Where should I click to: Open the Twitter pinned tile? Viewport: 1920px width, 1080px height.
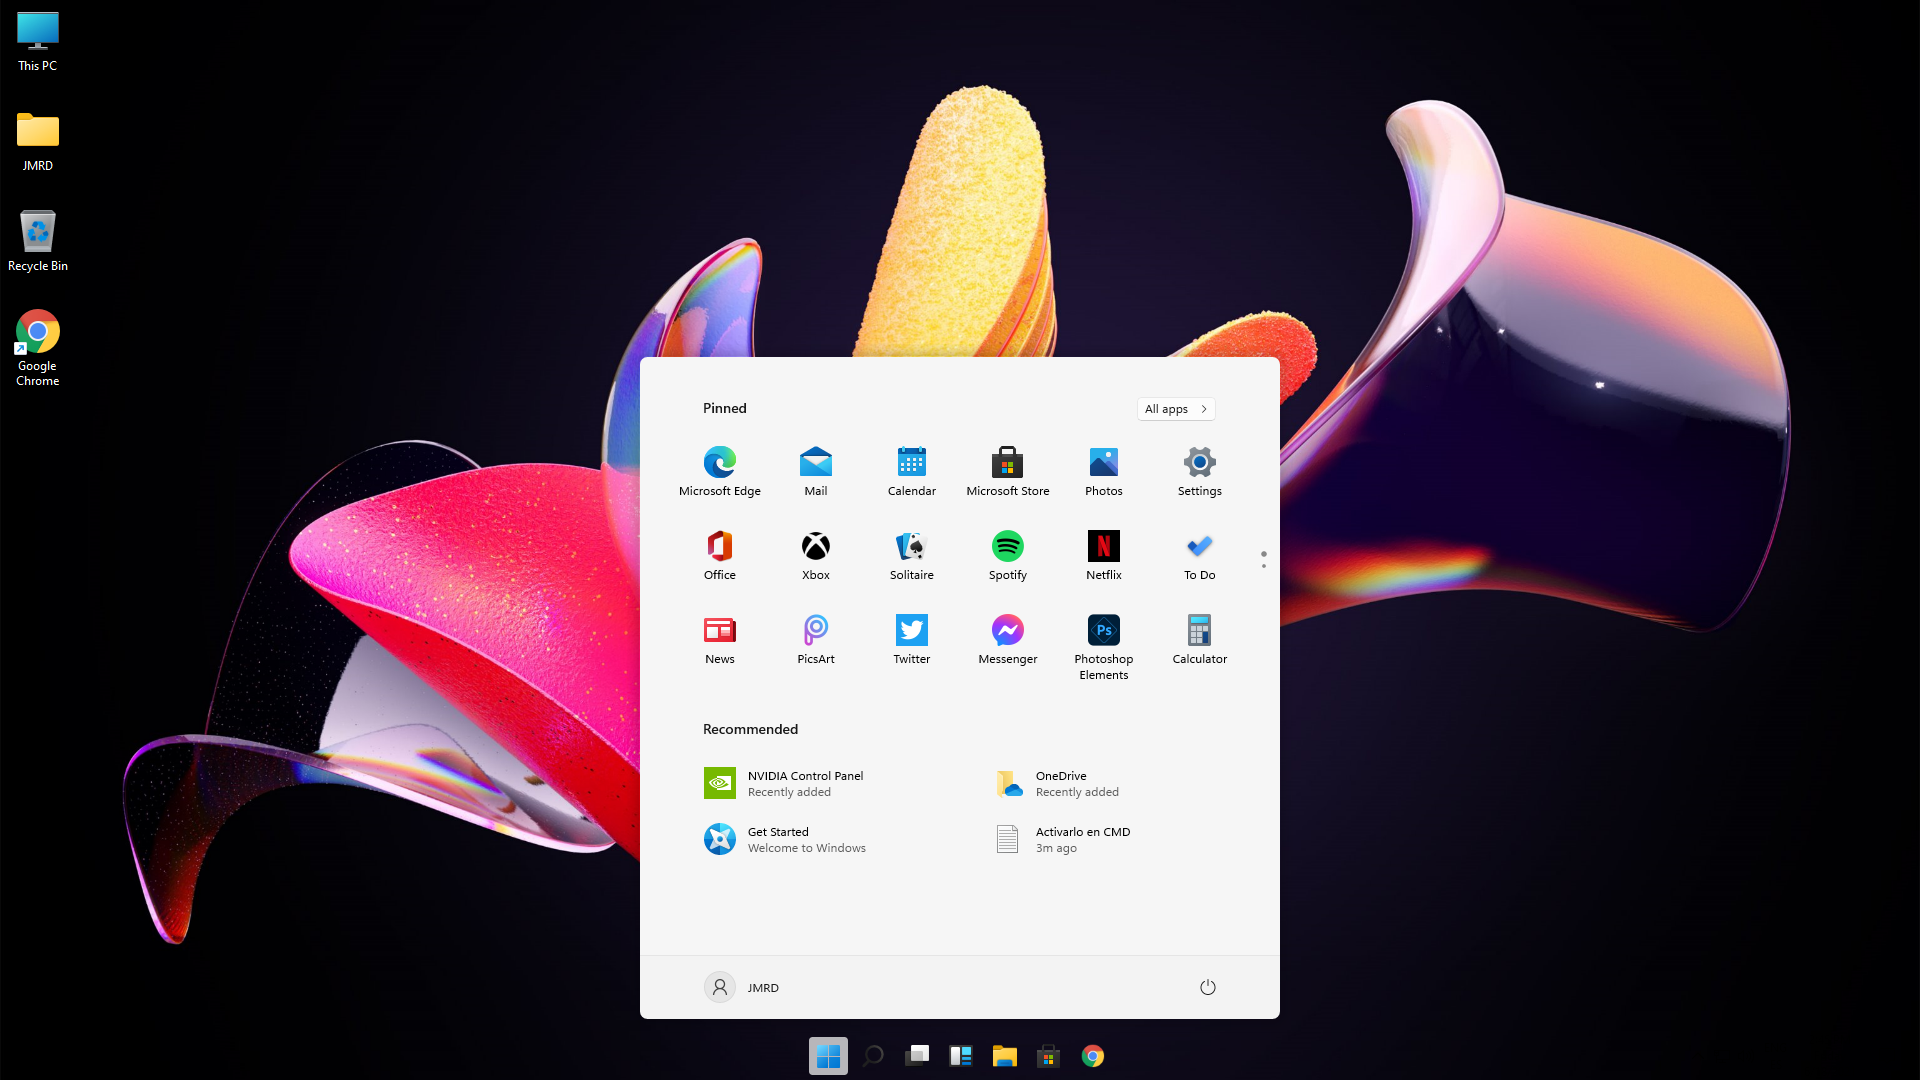[911, 638]
